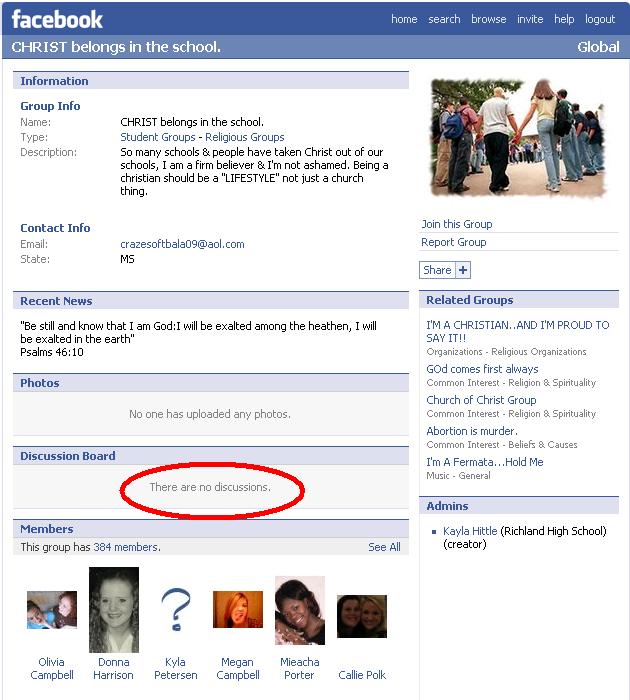This screenshot has height=700, width=630.
Task: Click the Admins section header
Action: [x=519, y=506]
